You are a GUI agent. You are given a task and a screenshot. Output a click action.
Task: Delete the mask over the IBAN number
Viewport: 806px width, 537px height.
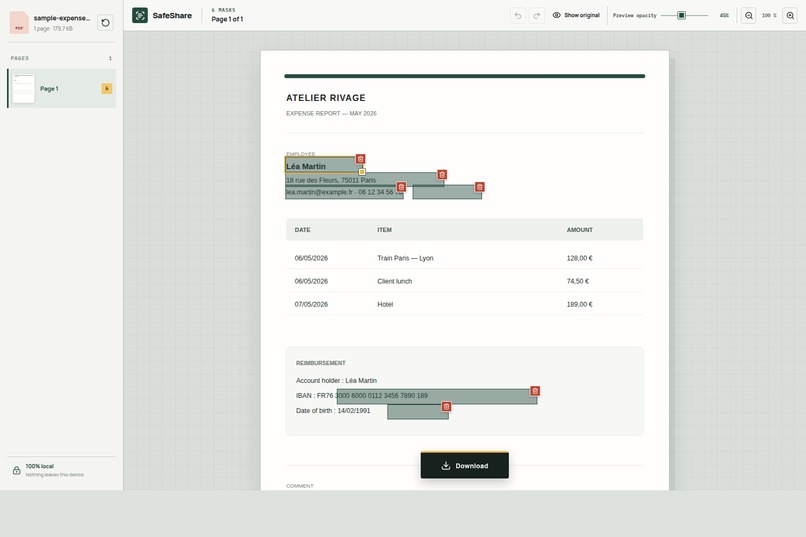pyautogui.click(x=535, y=391)
